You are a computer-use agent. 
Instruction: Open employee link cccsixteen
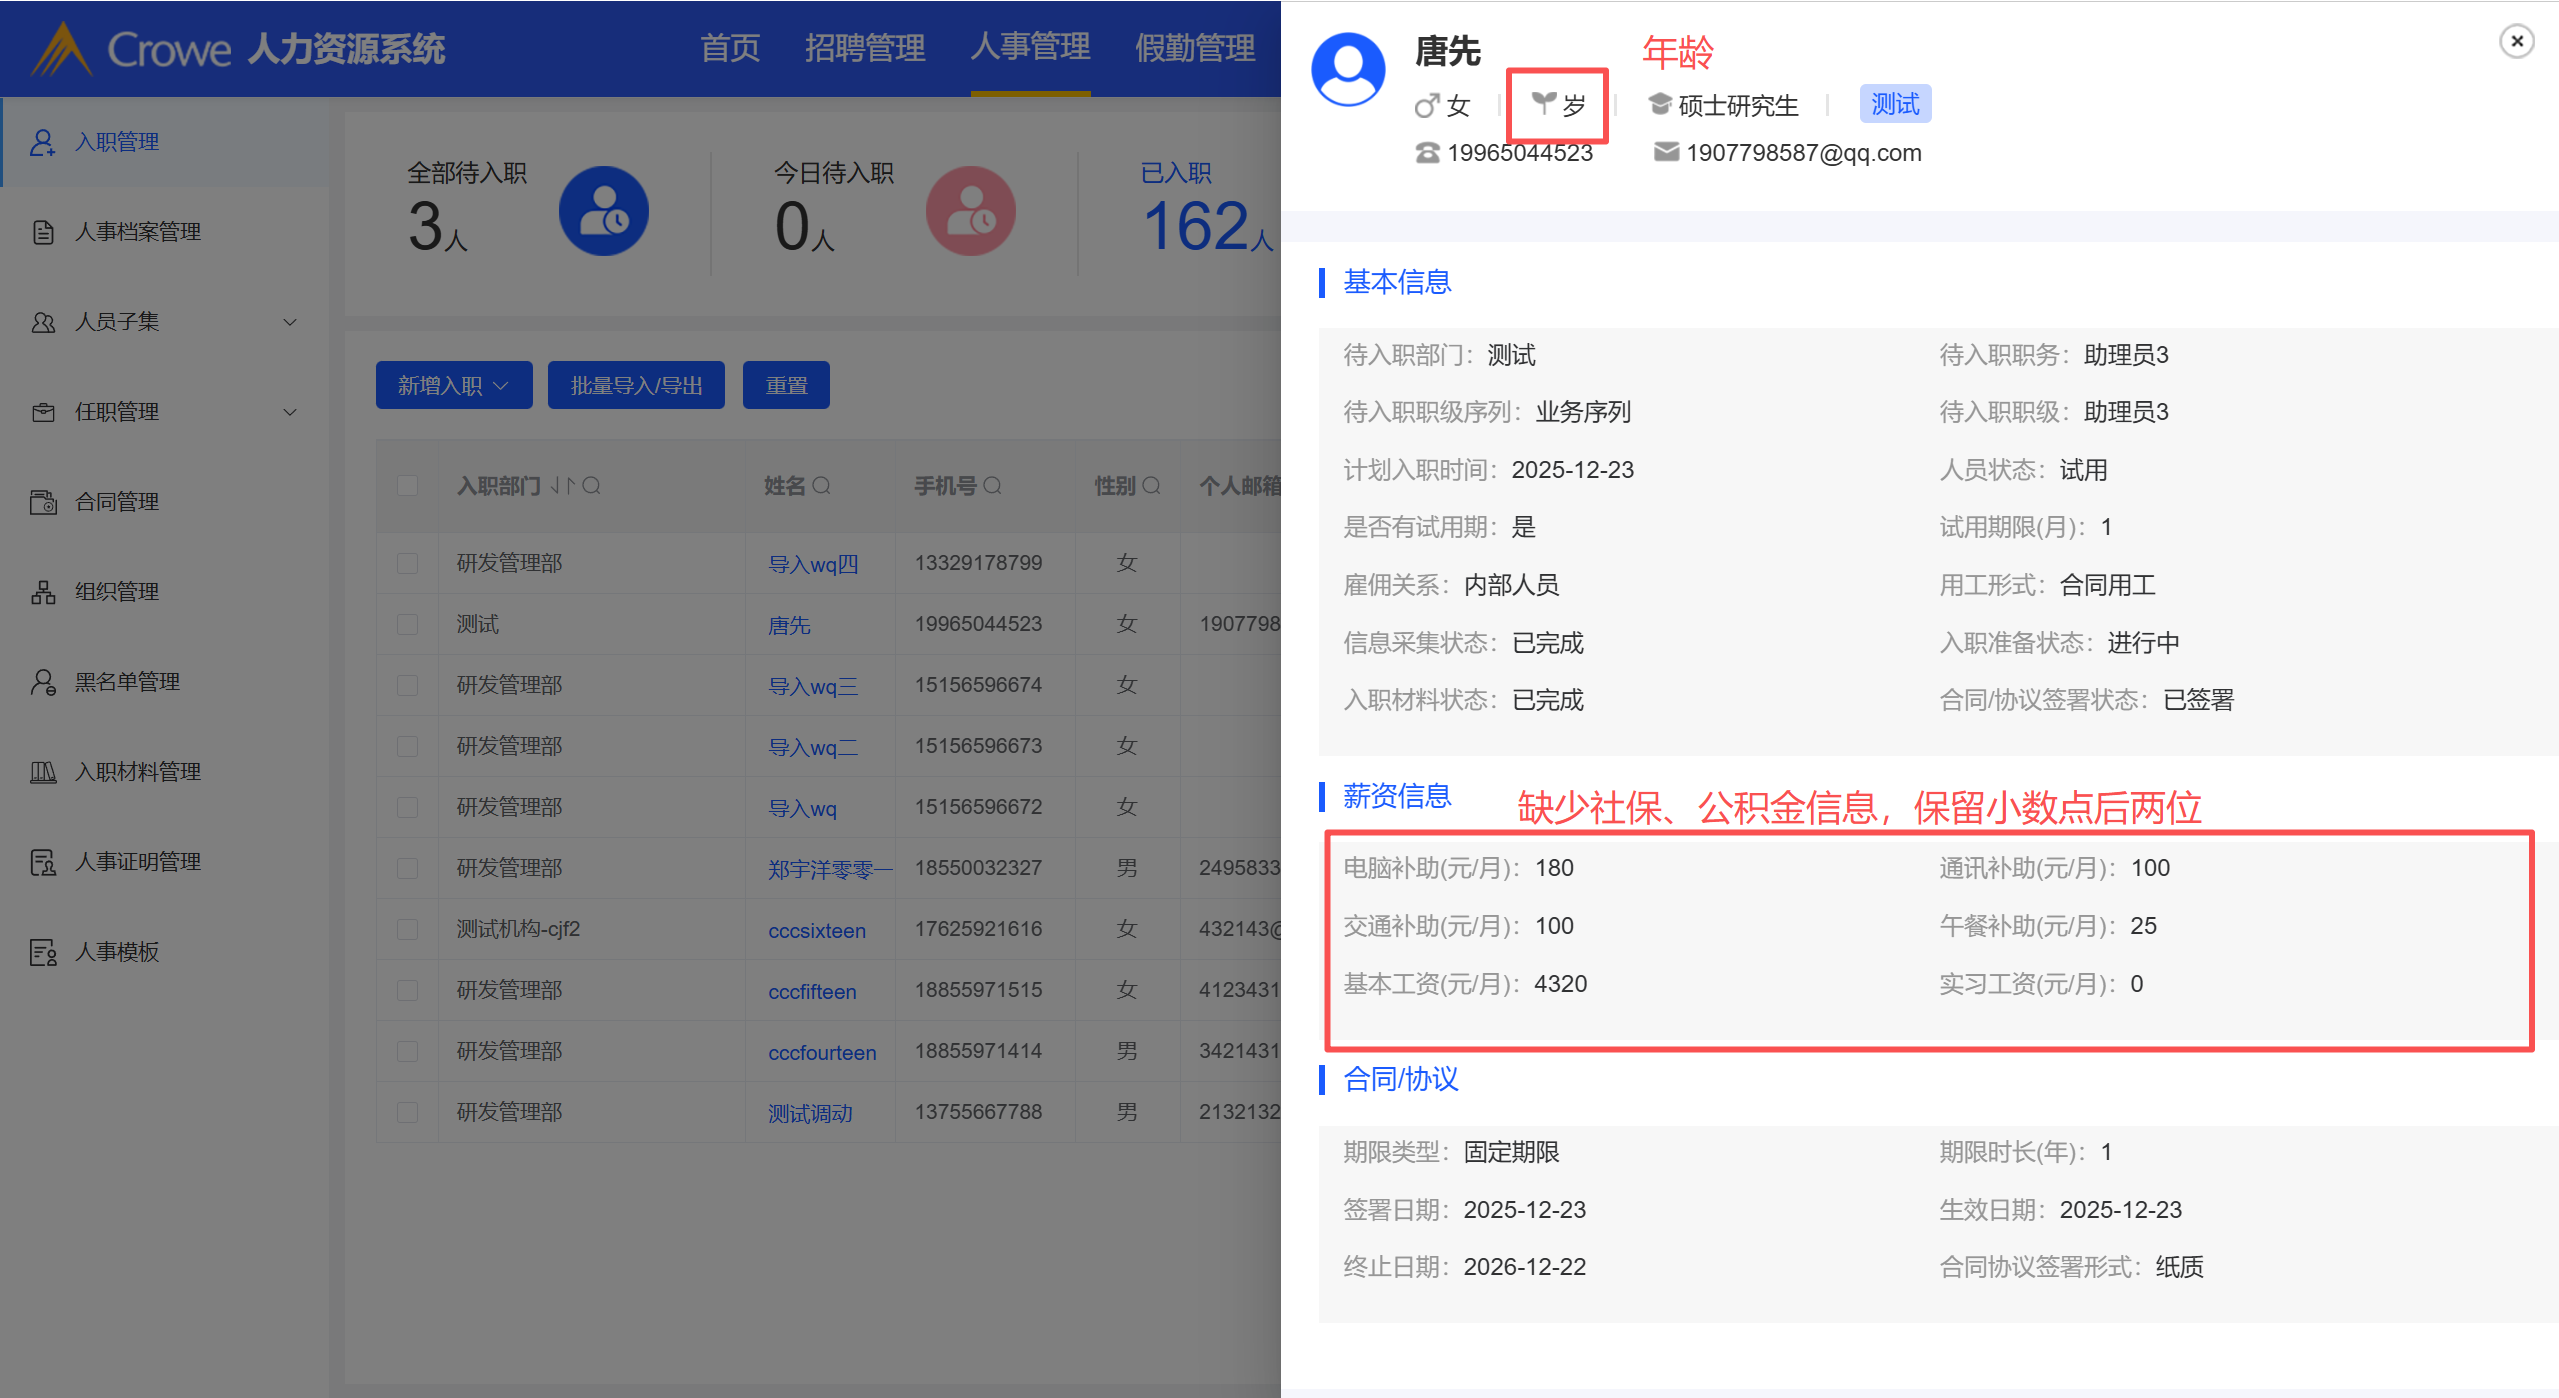tap(816, 931)
